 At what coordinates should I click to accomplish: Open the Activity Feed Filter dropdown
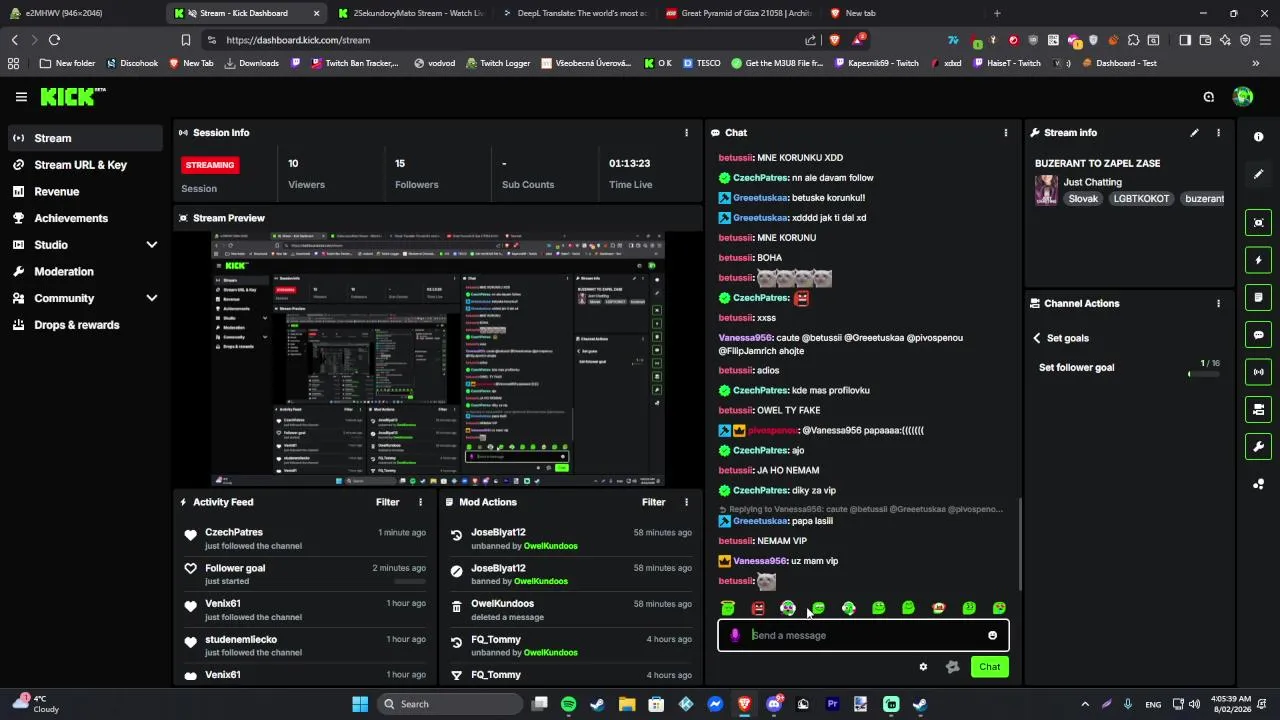coord(387,502)
